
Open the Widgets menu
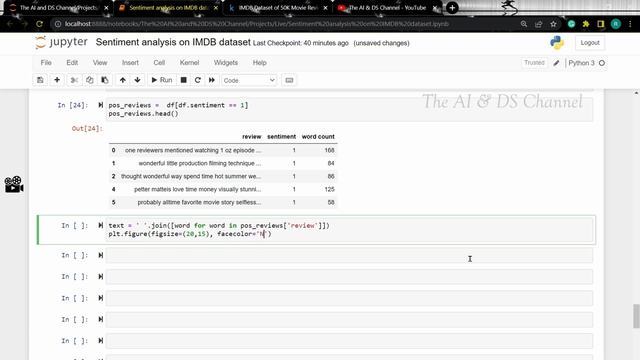(226, 63)
